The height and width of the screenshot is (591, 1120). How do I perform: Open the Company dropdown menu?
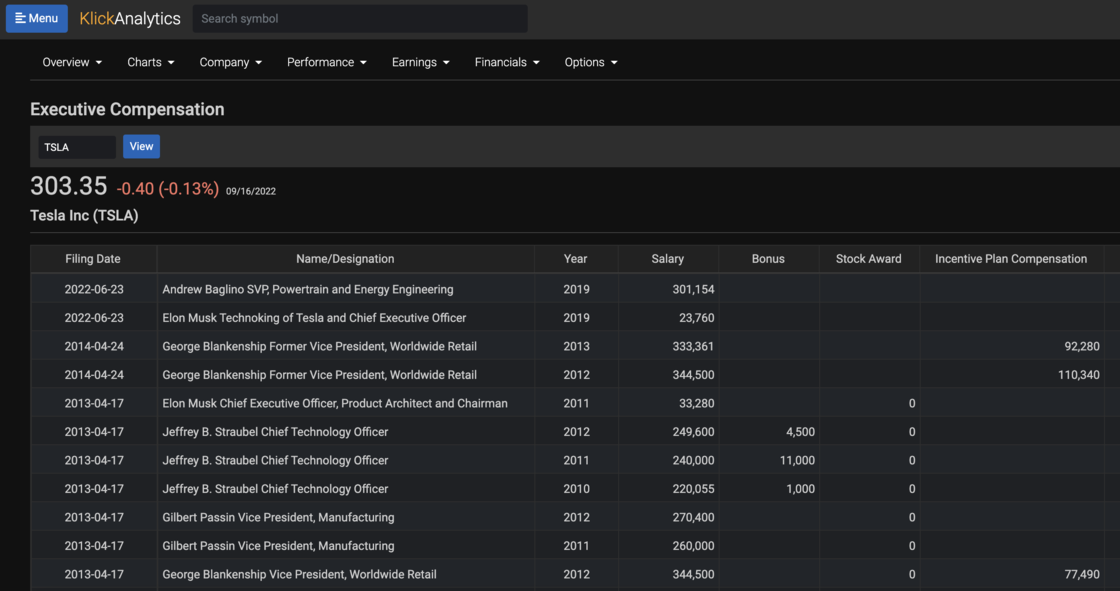coord(230,62)
